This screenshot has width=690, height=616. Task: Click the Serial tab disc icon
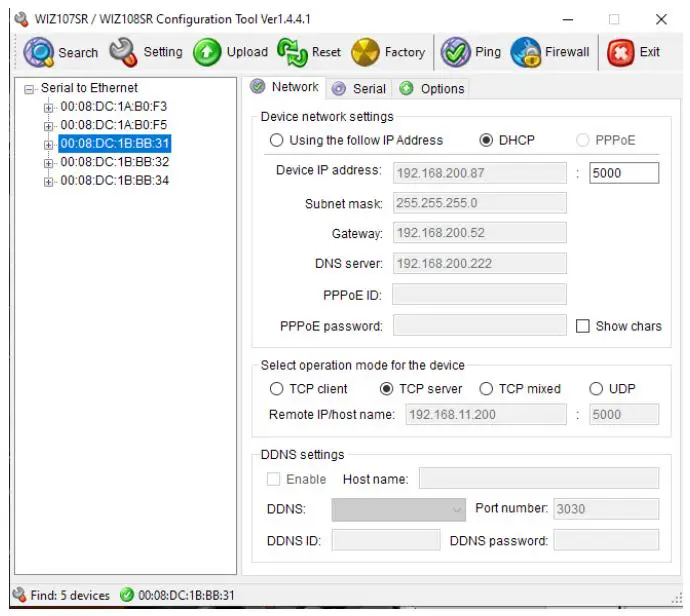[338, 88]
